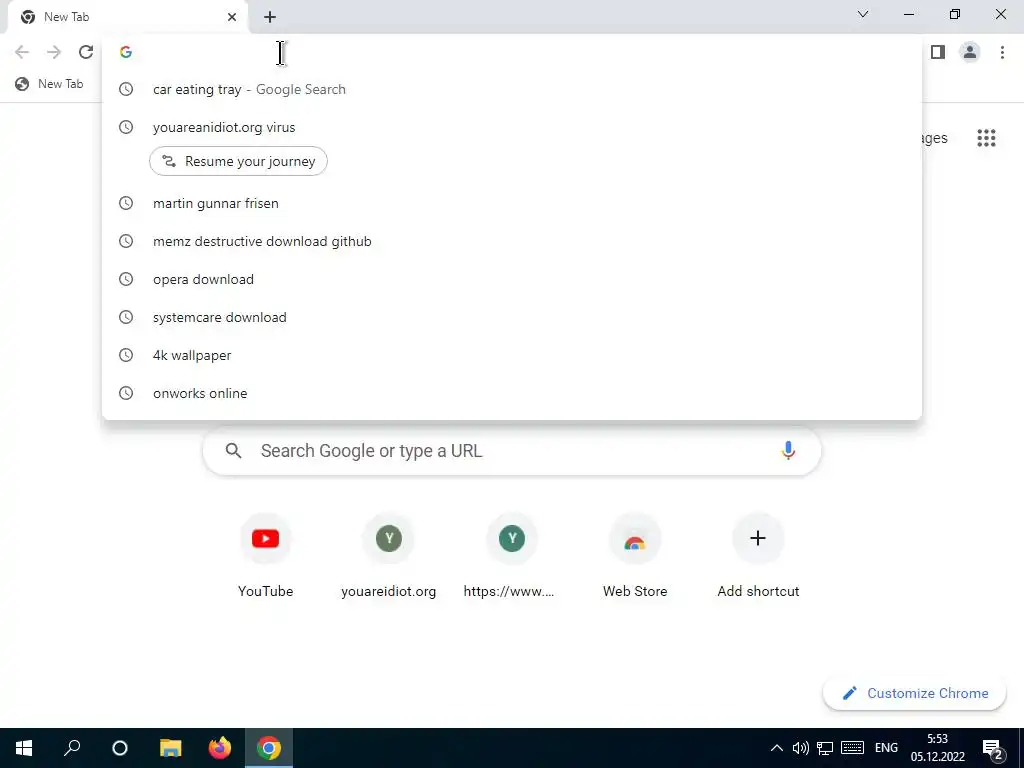Choose 'car eating tray' suggestion
This screenshot has width=1024, height=768.
(x=512, y=89)
